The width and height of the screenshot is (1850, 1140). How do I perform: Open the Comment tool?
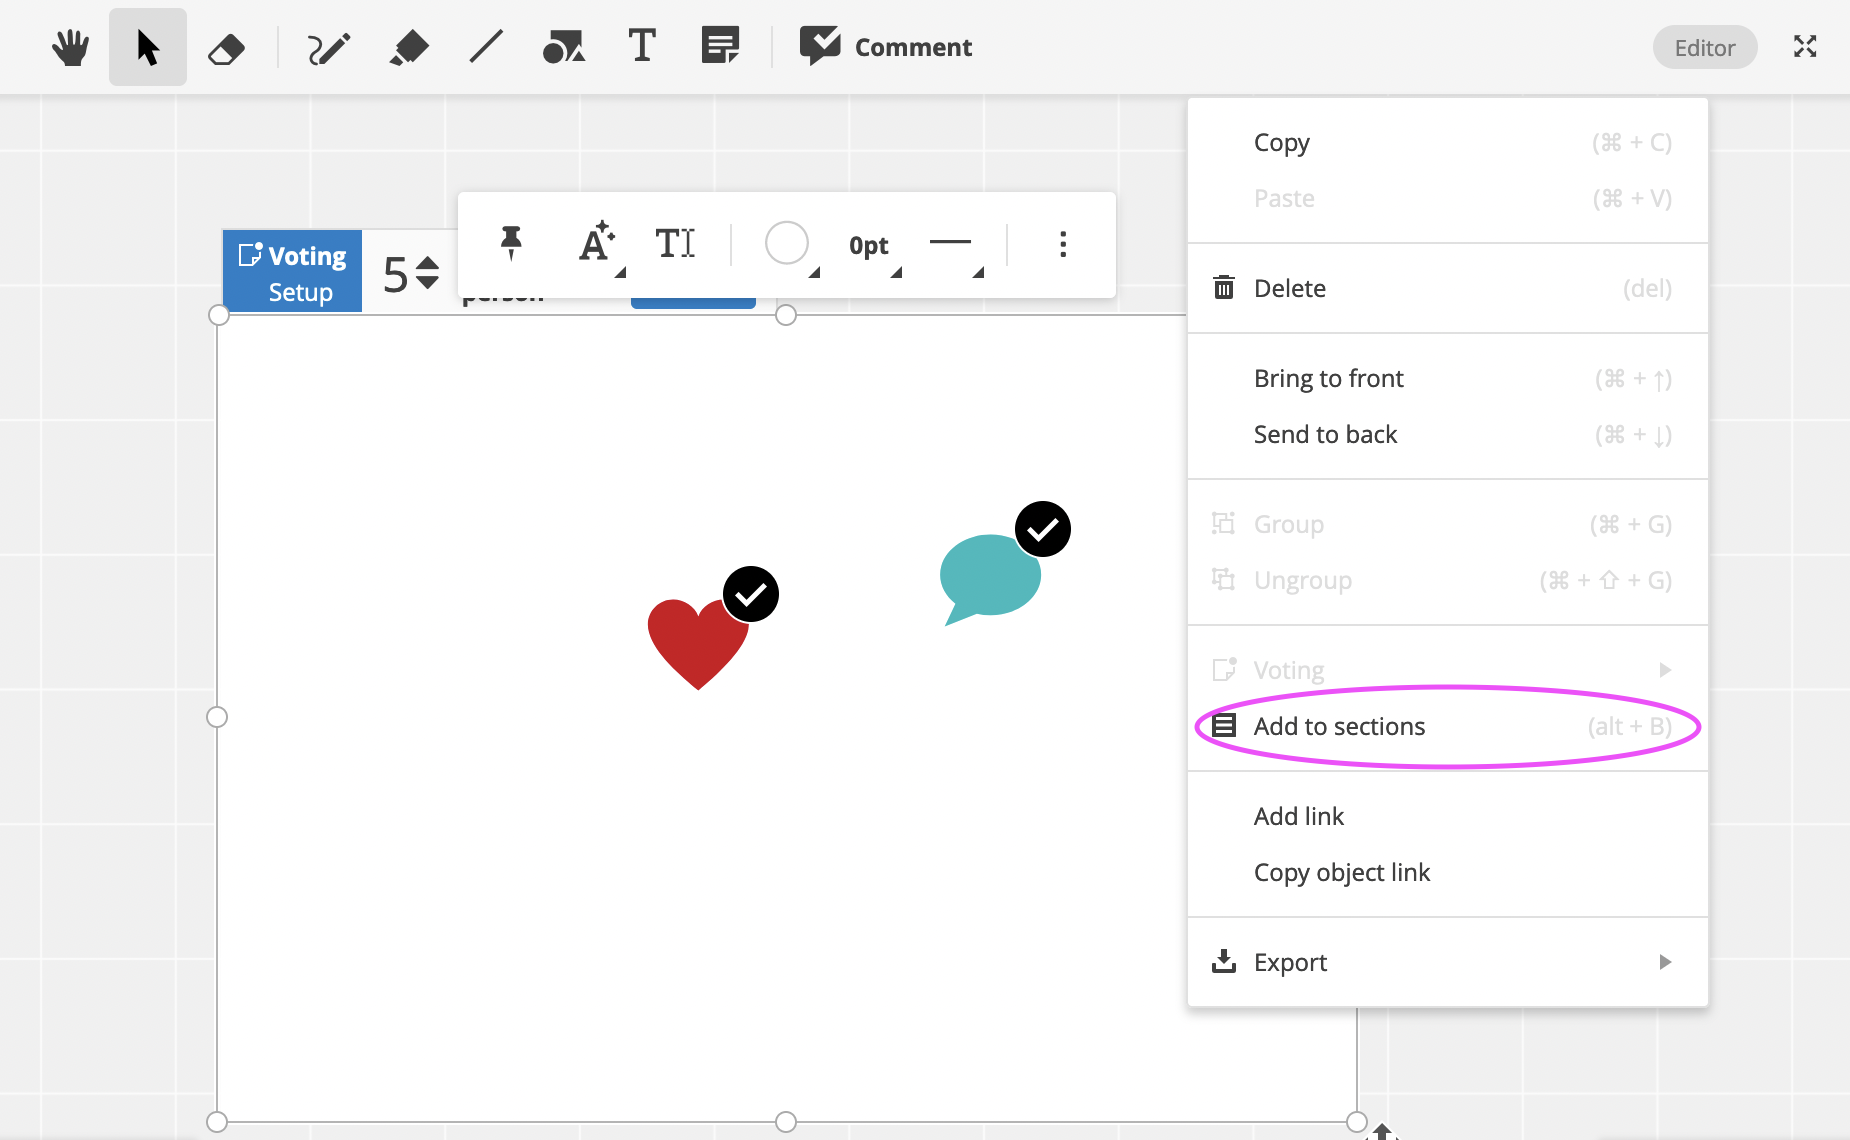(x=885, y=46)
